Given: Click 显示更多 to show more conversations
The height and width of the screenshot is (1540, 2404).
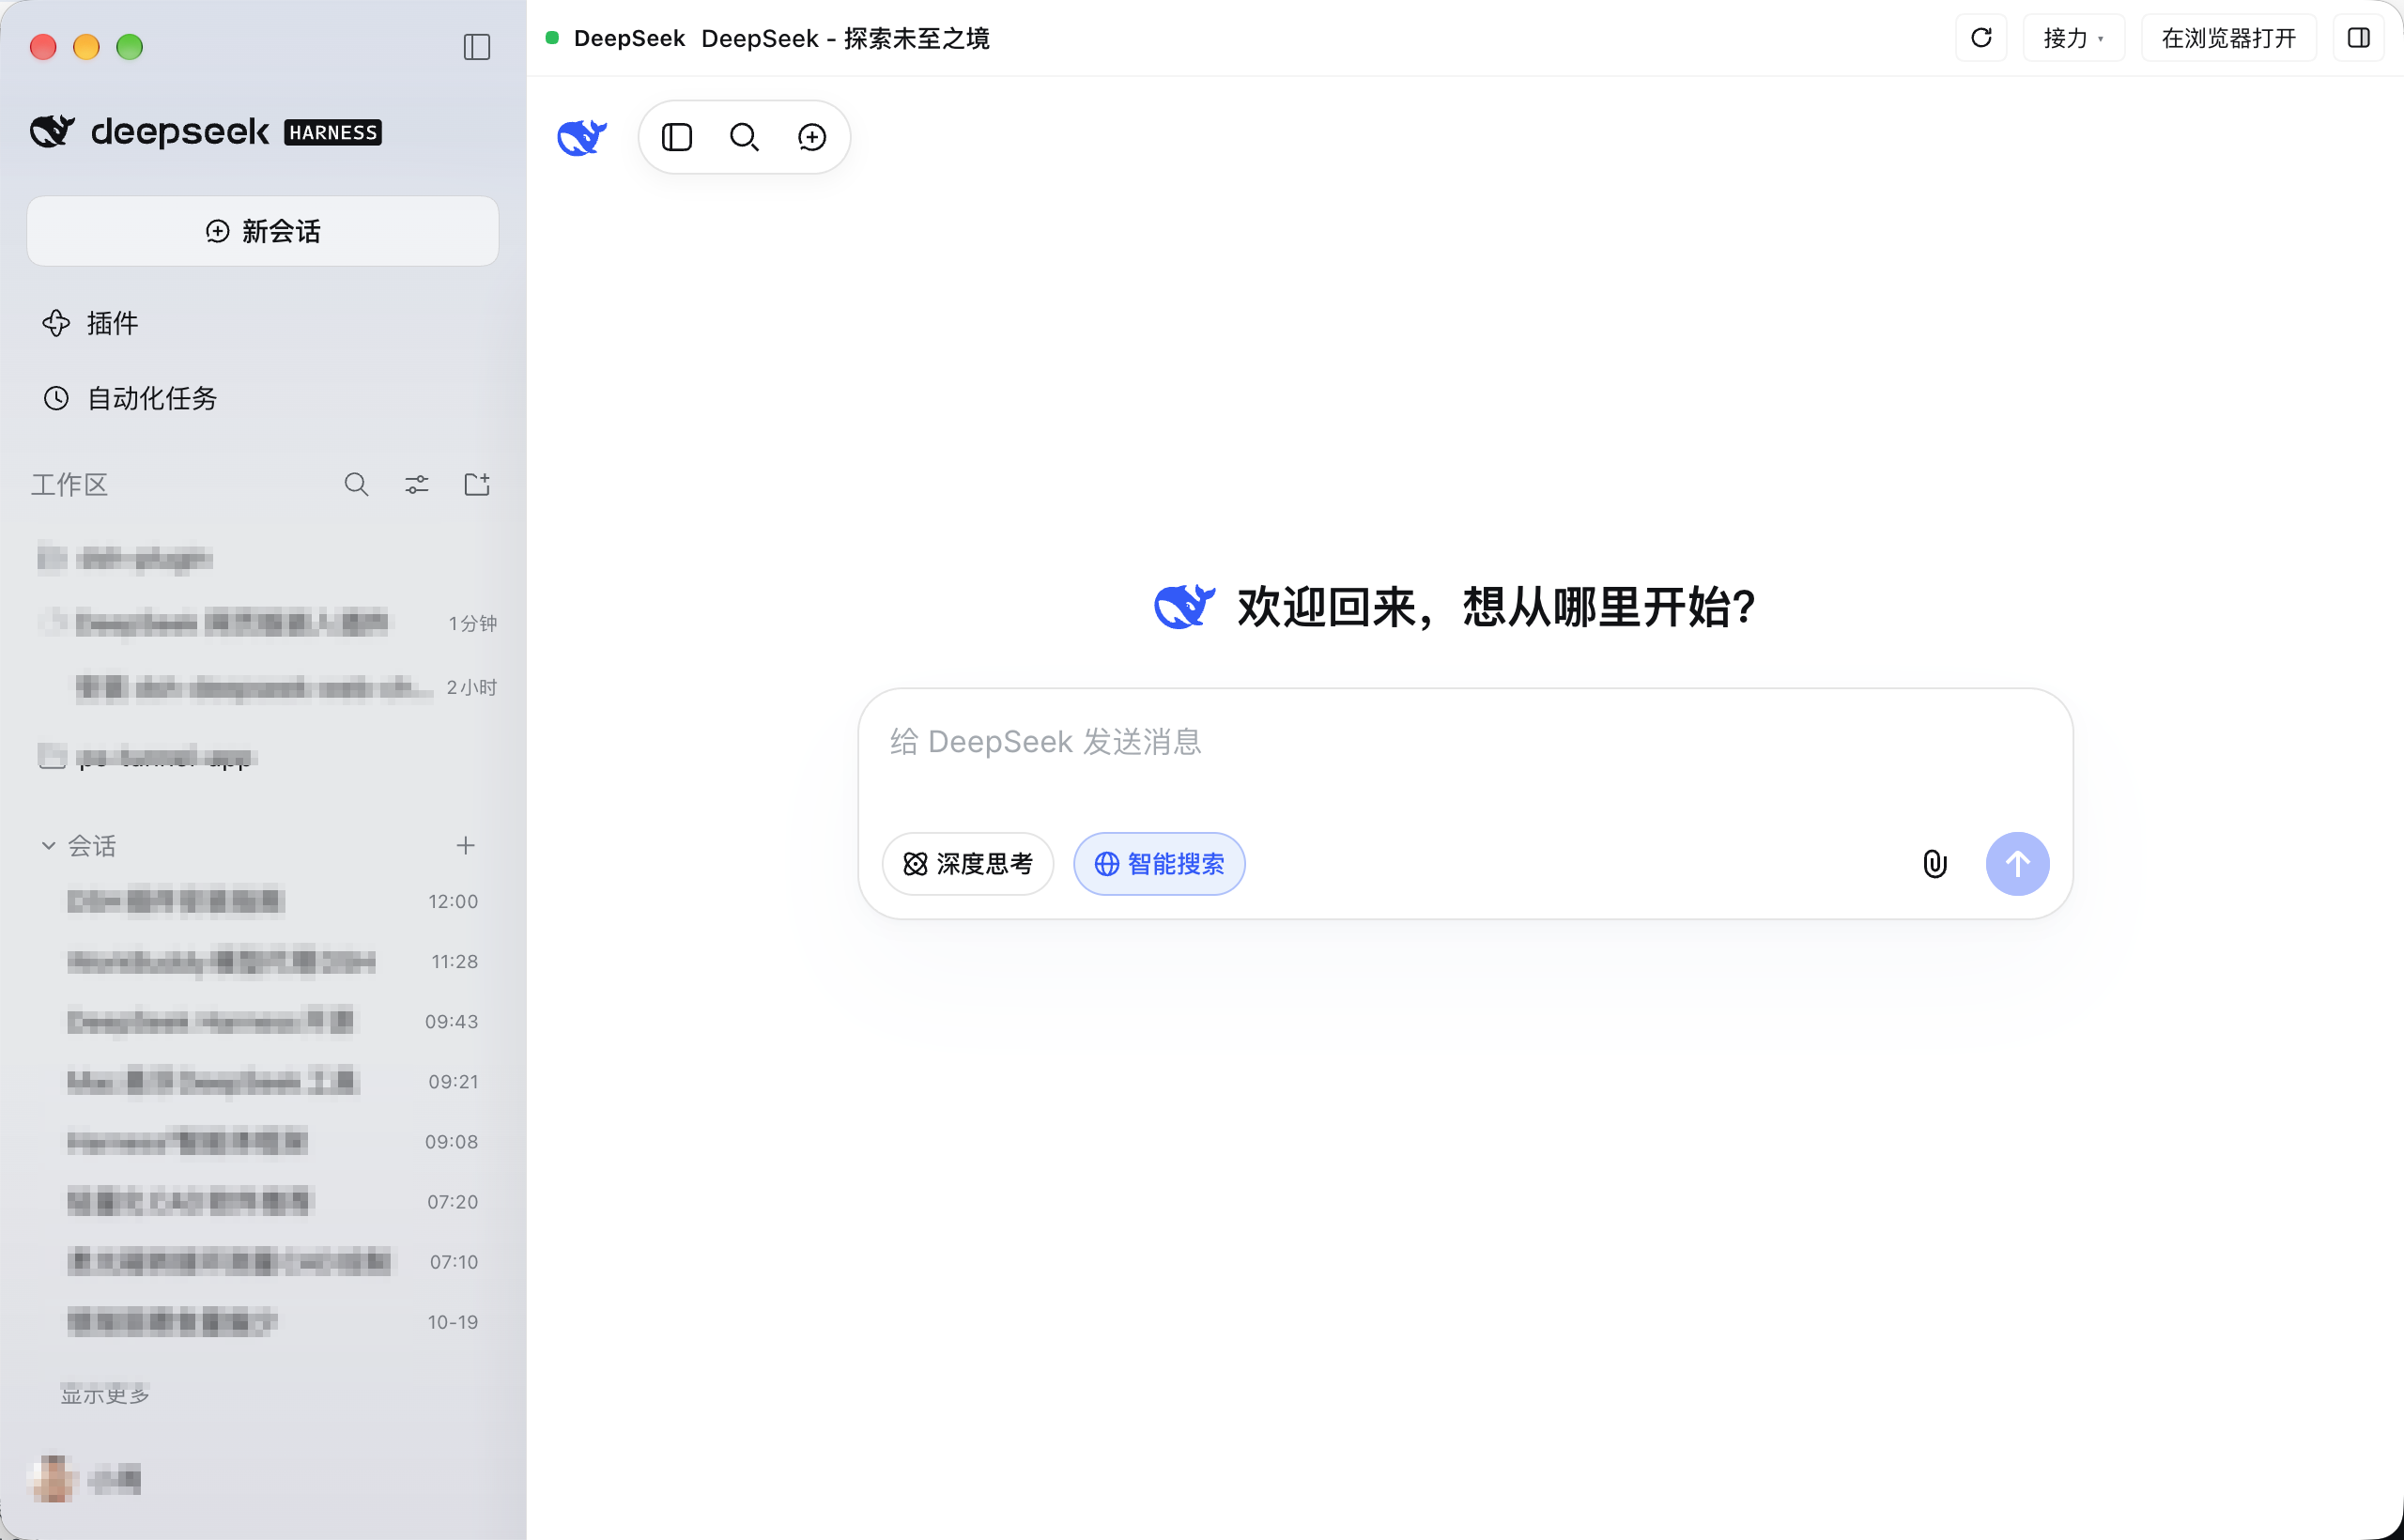Looking at the screenshot, I should tap(105, 1394).
